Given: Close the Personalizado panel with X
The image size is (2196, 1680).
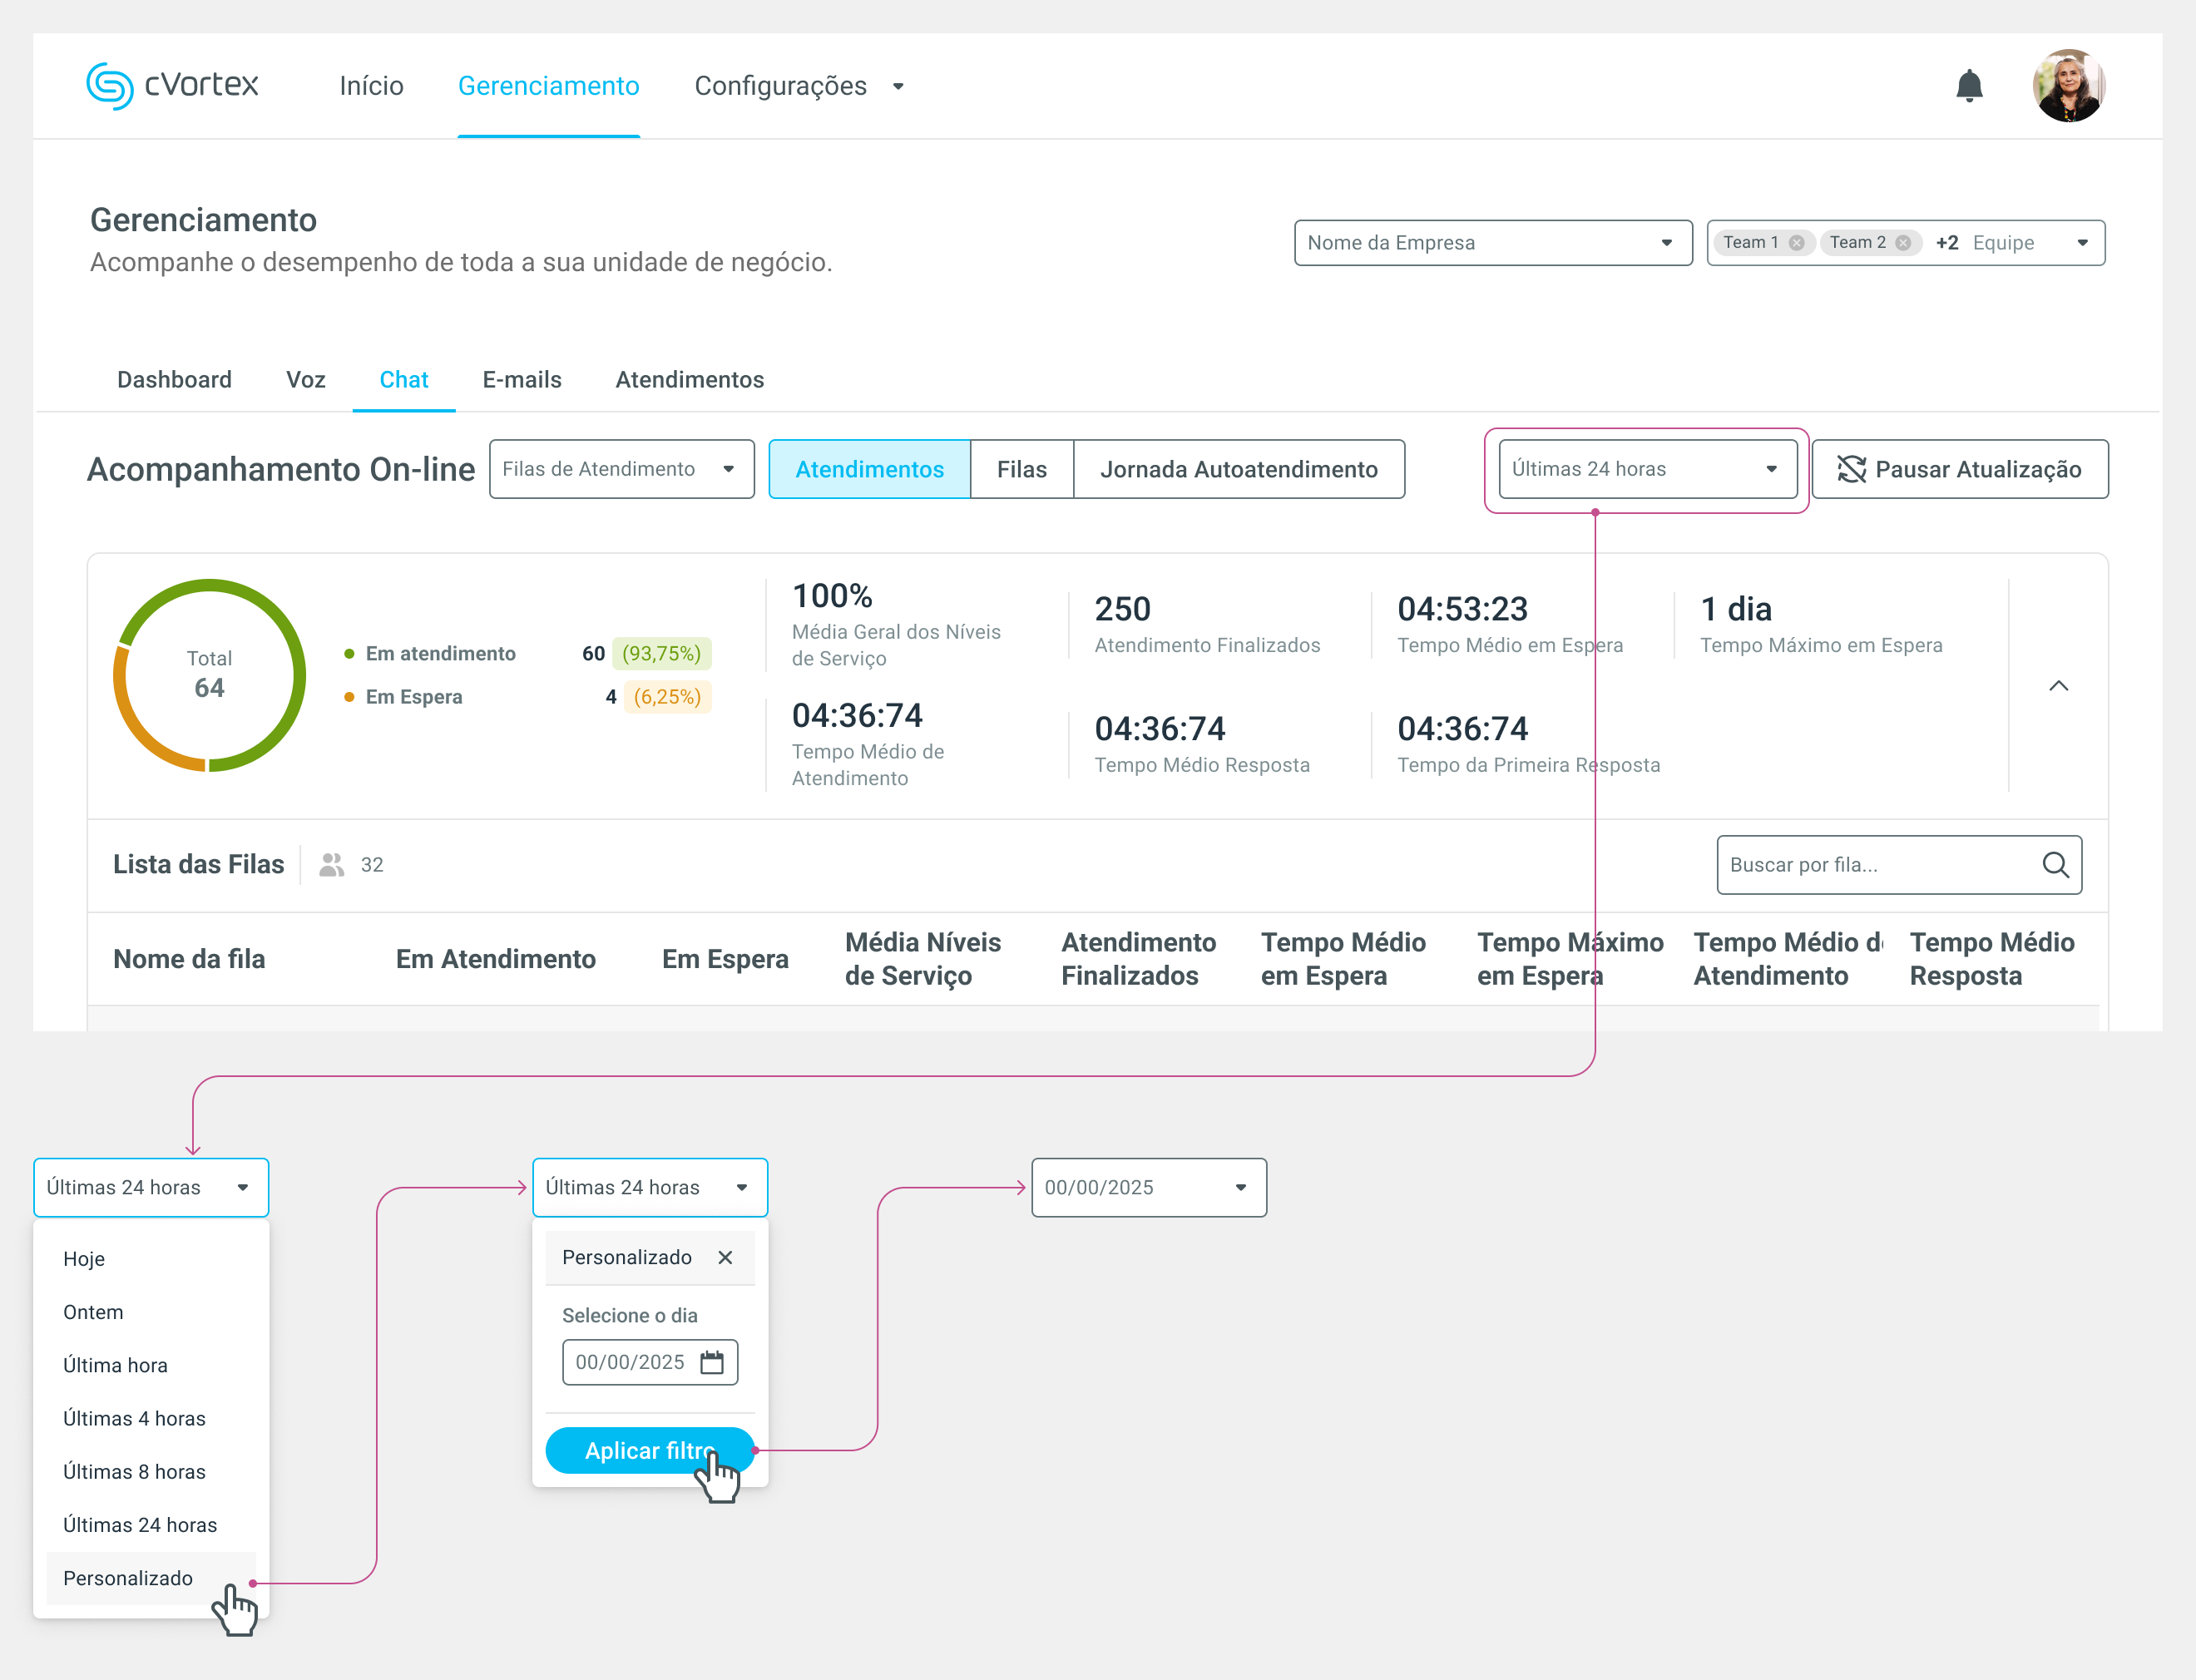Looking at the screenshot, I should pyautogui.click(x=725, y=1257).
